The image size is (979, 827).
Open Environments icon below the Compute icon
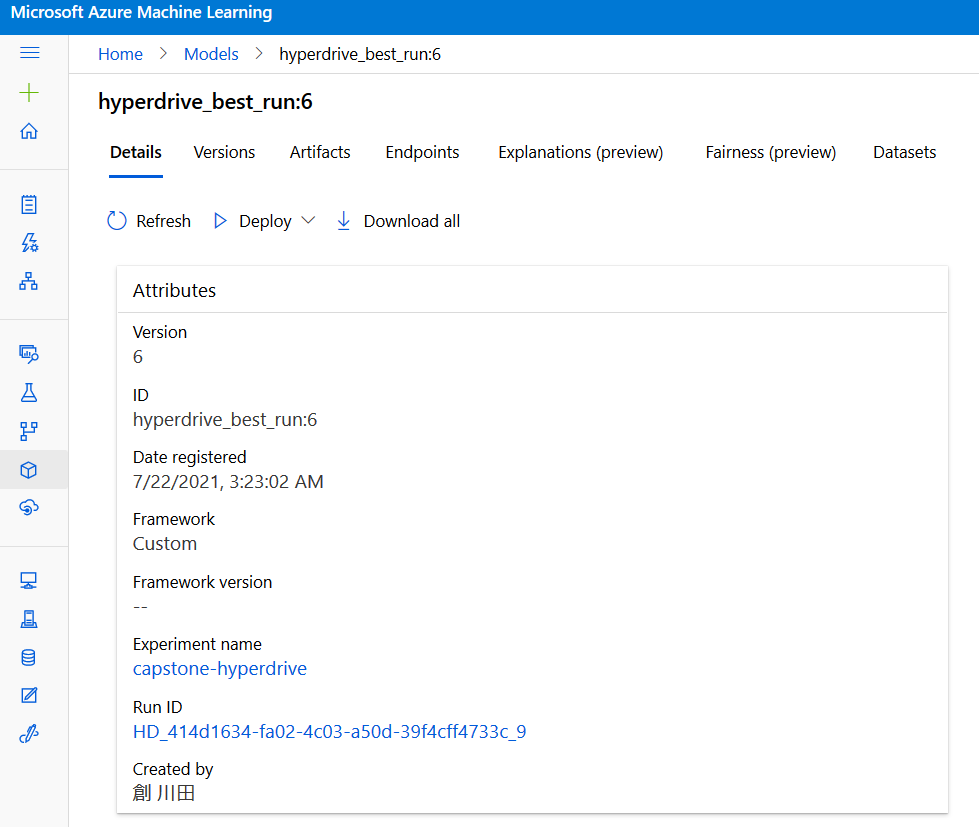29,619
